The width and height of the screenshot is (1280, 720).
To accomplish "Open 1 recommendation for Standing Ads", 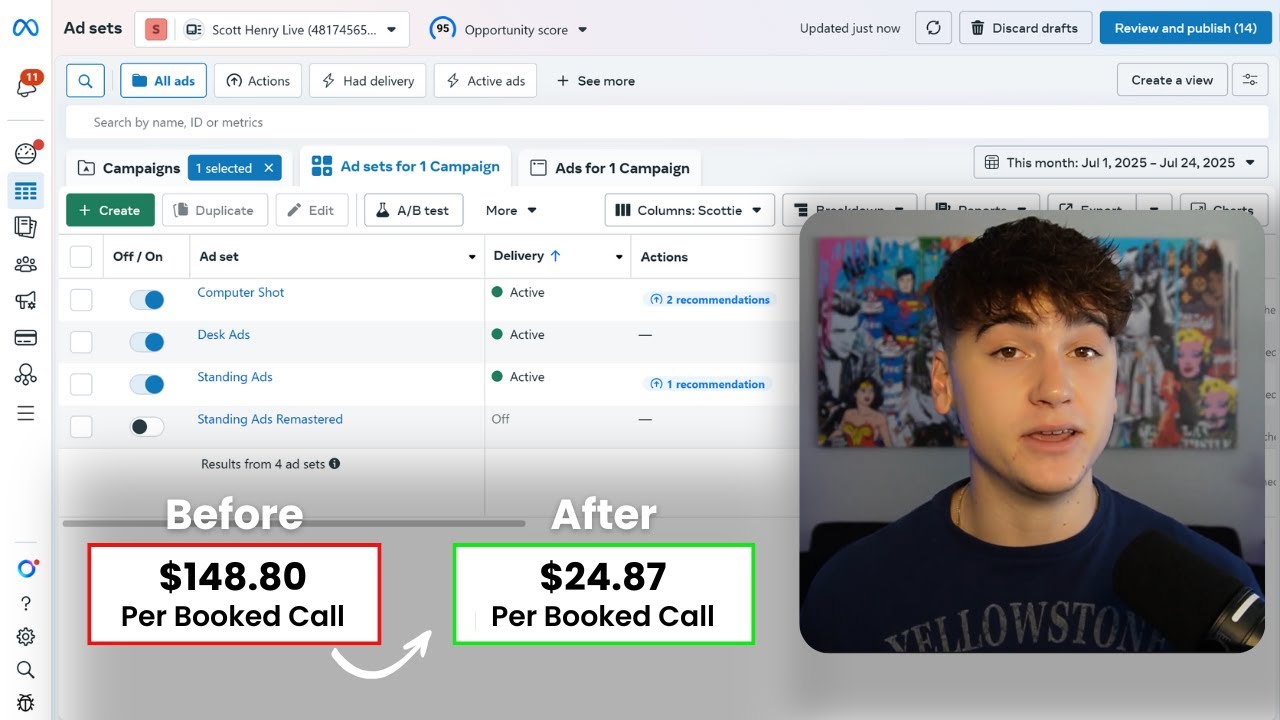I will point(707,384).
